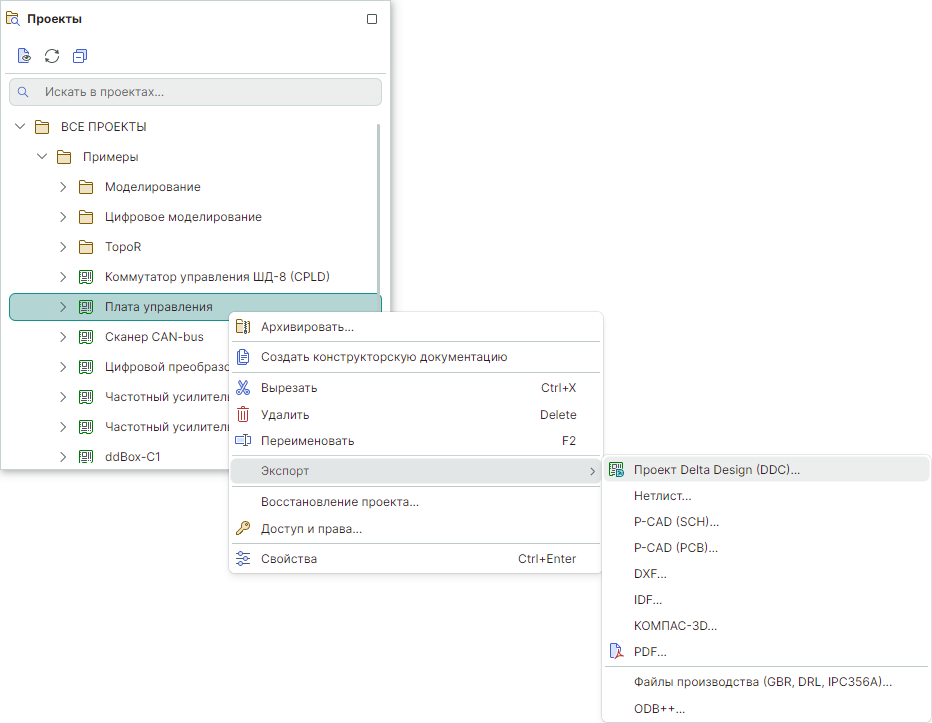Click the scissors icon next to Вырезать
Screen dimensions: 932x723
coord(242,388)
